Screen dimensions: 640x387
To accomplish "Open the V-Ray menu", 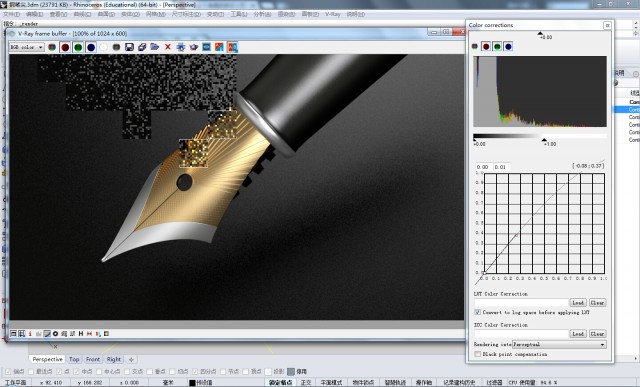I will pos(333,14).
